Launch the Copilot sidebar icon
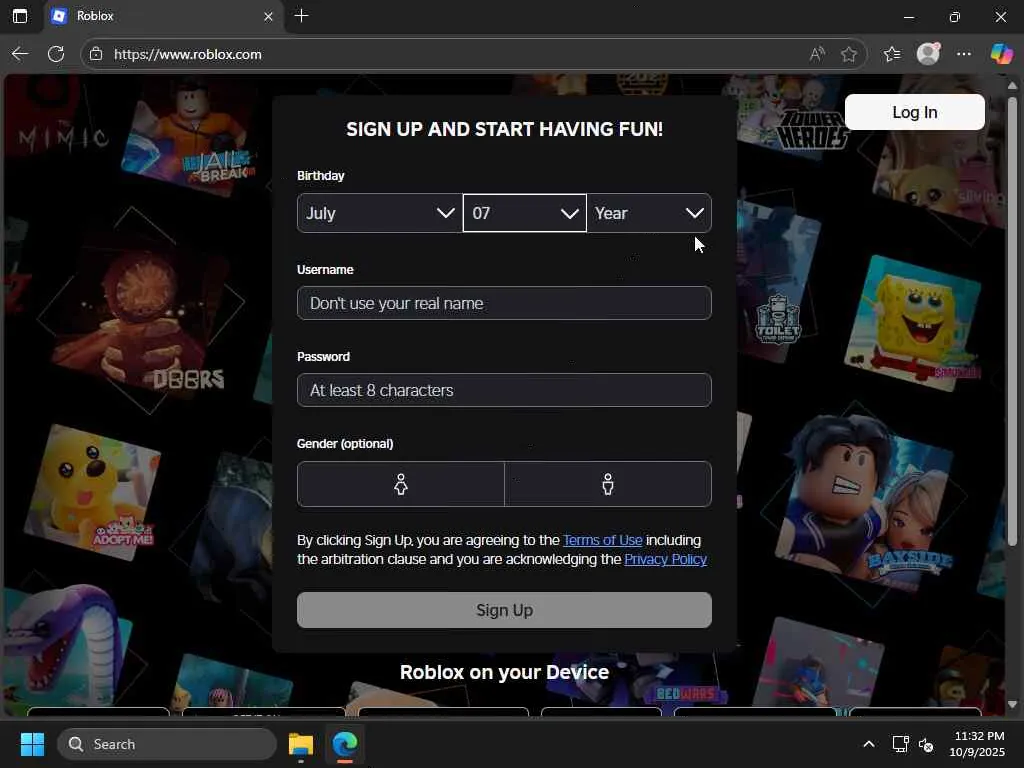This screenshot has height=768, width=1024. click(x=1001, y=54)
